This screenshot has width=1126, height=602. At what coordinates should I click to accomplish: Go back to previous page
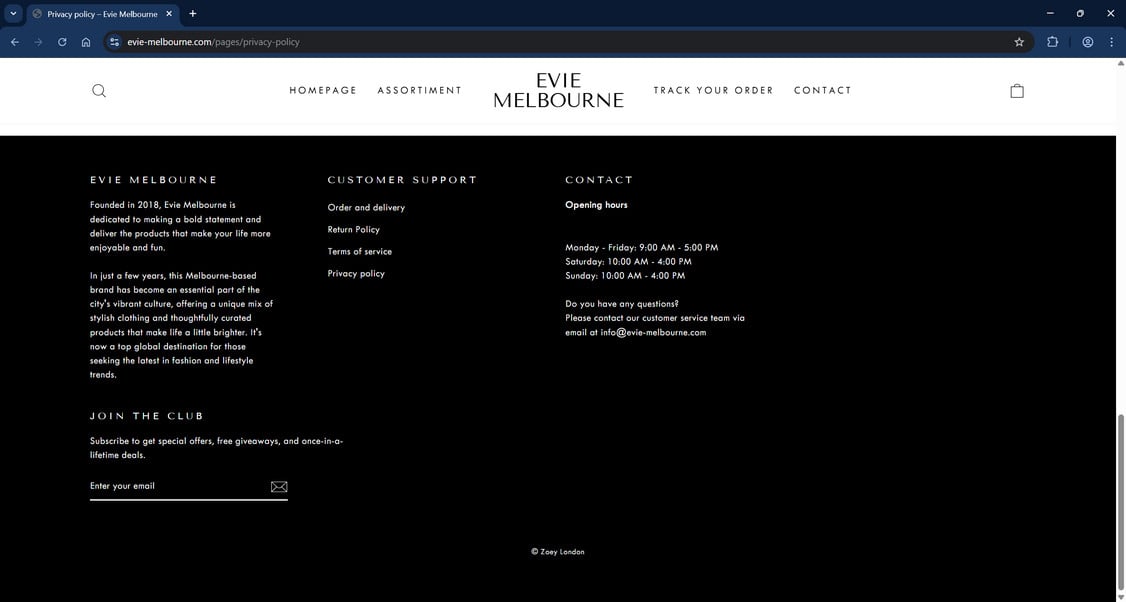coord(15,42)
